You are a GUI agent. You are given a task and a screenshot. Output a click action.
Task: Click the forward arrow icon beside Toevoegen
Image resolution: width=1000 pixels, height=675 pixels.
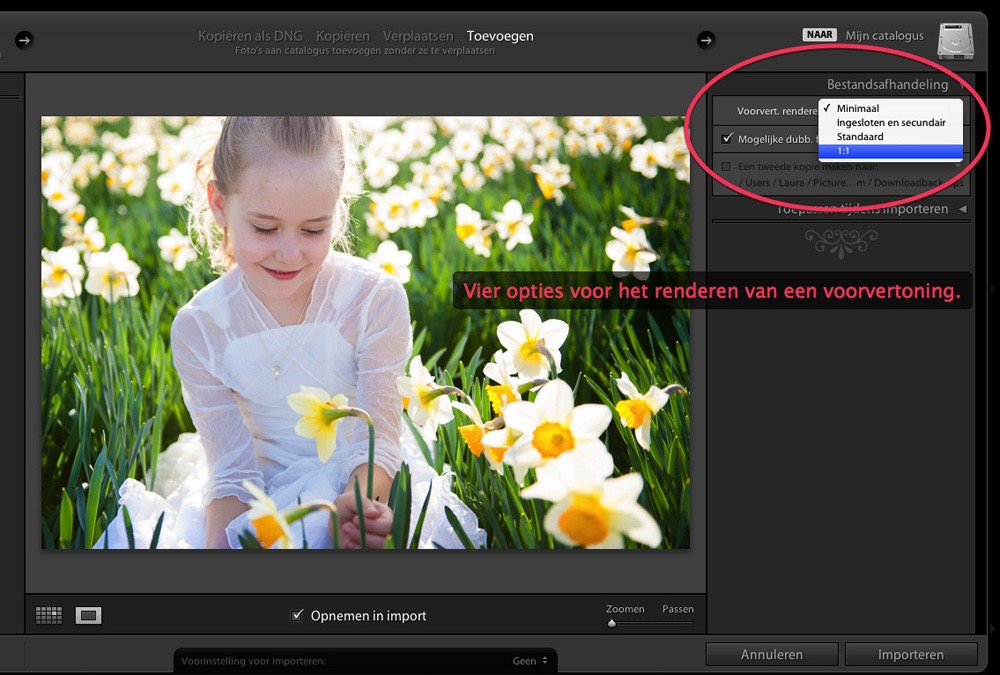point(706,40)
